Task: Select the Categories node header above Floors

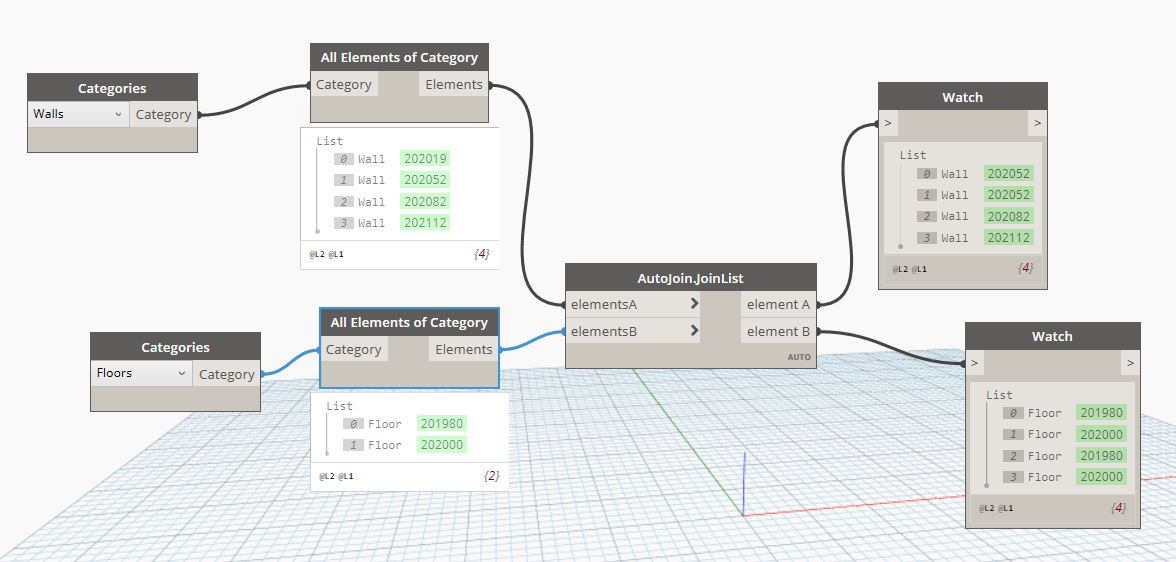Action: (x=175, y=347)
